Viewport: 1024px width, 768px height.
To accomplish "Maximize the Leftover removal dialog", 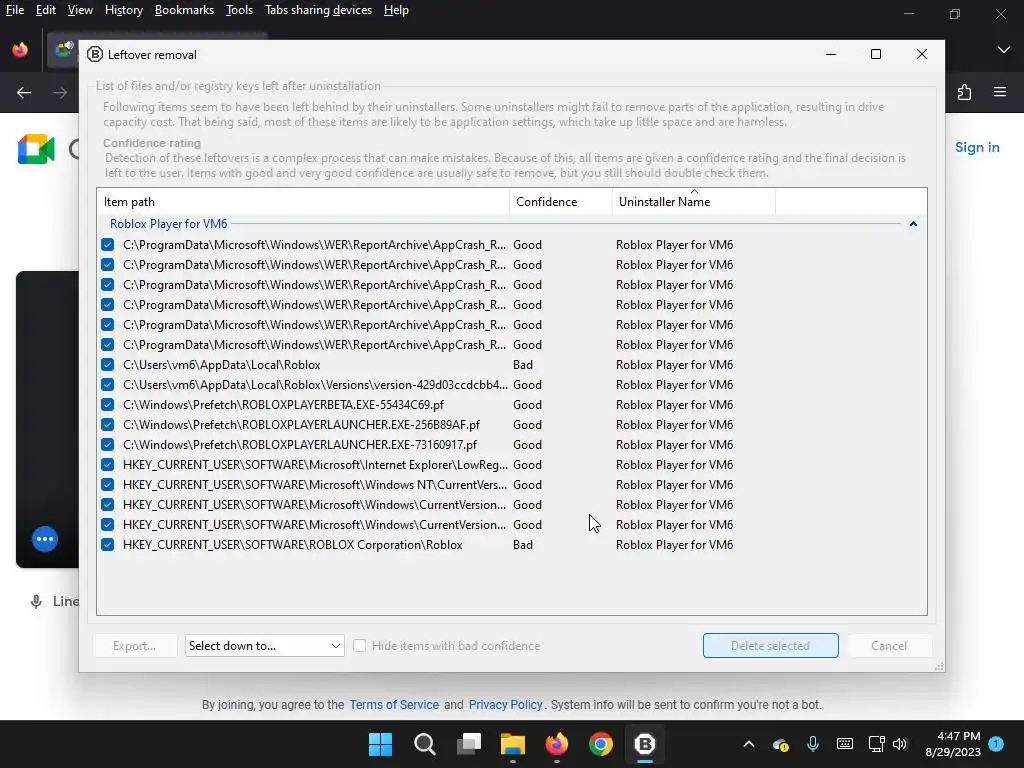I will point(876,54).
